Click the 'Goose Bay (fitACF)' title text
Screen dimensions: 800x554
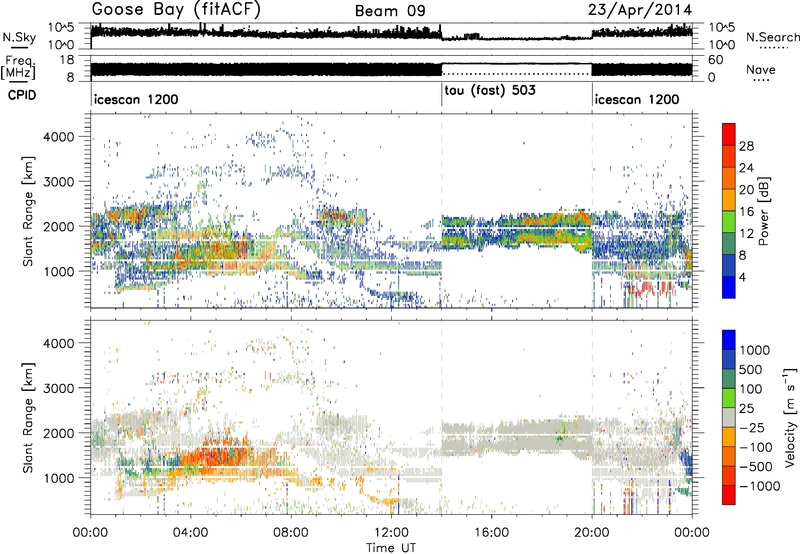[176, 10]
